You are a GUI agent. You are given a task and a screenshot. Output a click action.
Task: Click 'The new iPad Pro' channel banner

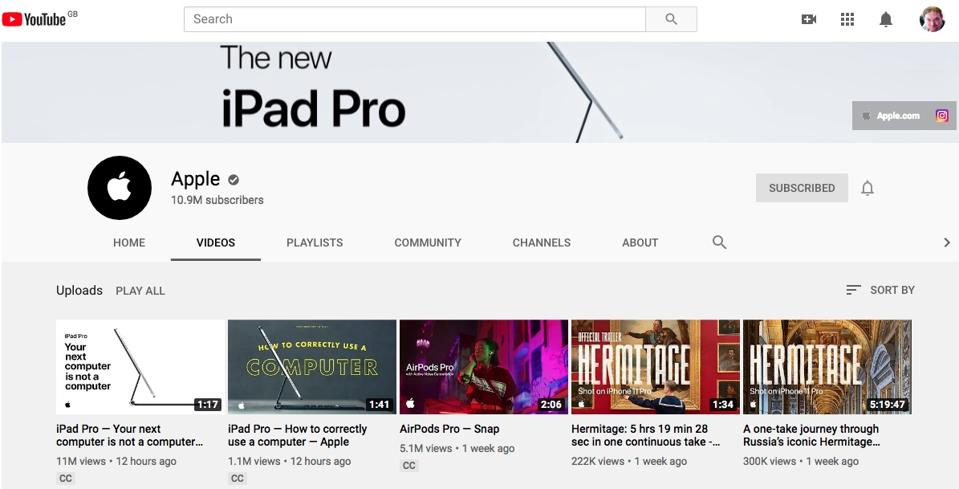[480, 92]
